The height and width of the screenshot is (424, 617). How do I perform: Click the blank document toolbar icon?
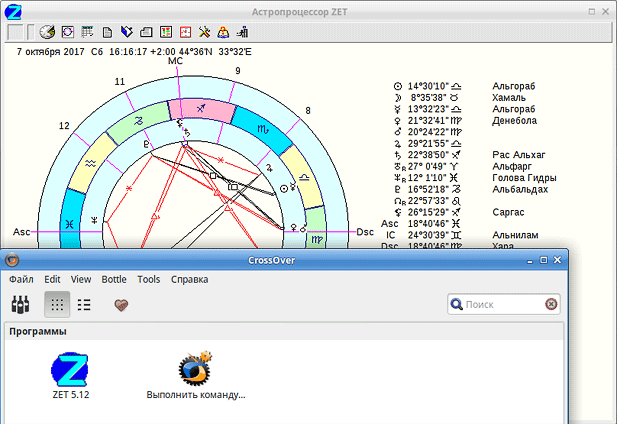pos(107,32)
